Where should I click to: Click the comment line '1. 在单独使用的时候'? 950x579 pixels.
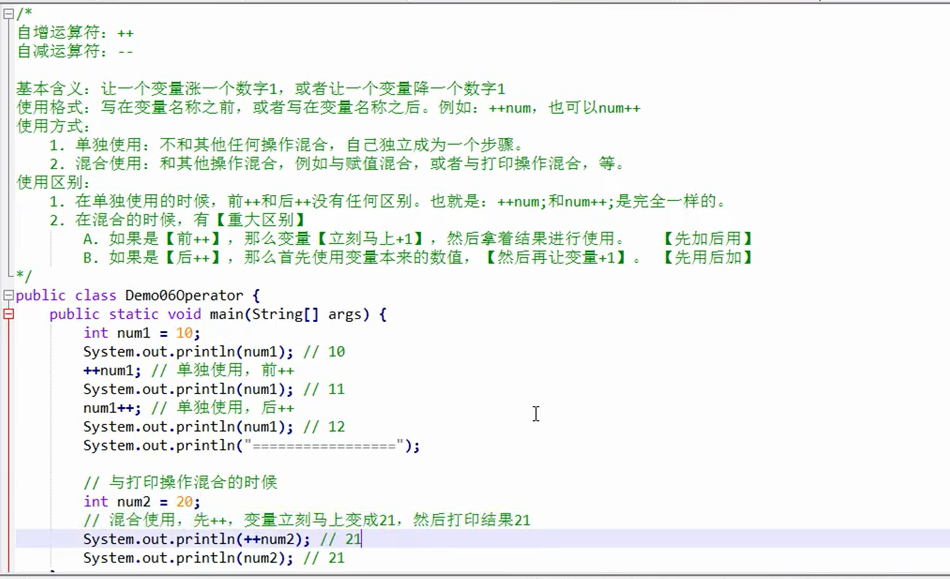tap(388, 202)
